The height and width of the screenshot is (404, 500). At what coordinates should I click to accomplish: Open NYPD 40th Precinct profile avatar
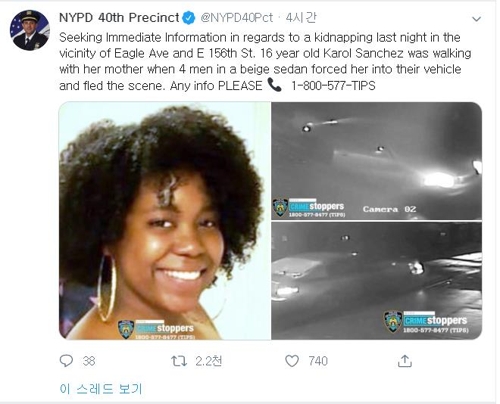click(x=30, y=30)
